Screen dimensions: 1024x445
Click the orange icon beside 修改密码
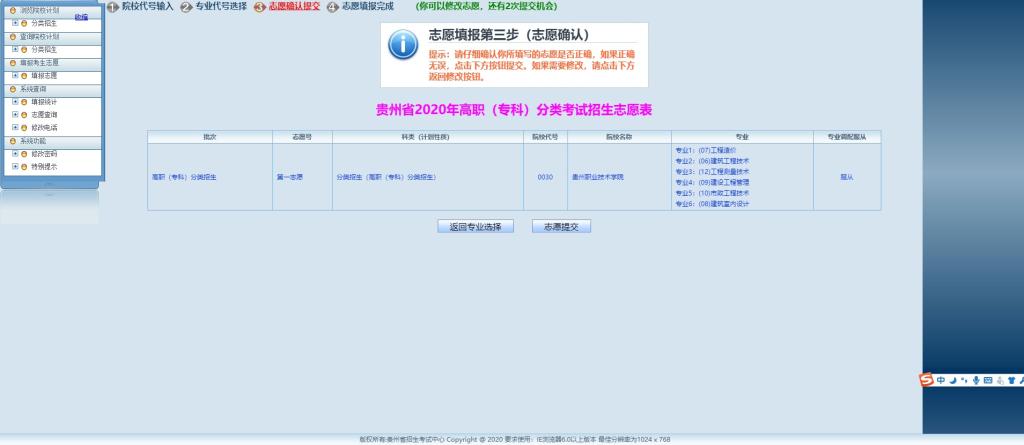click(x=24, y=154)
